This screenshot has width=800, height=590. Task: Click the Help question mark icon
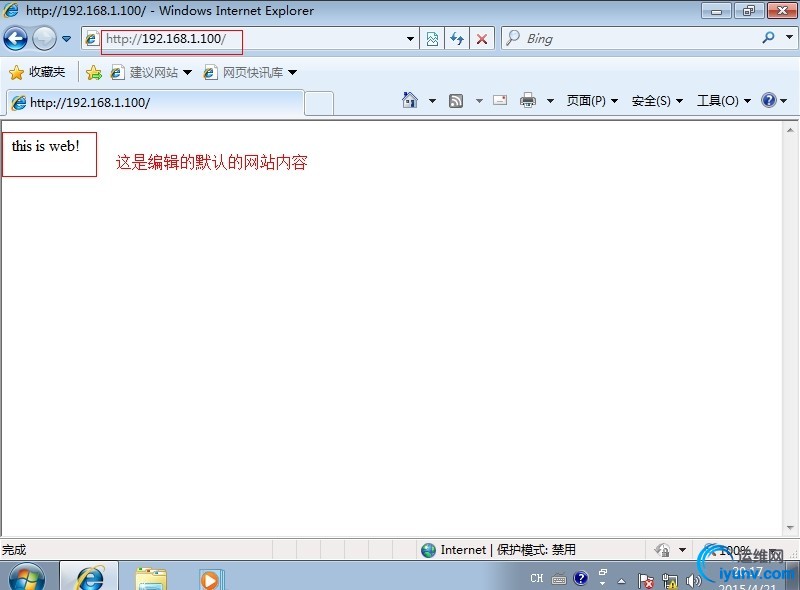click(768, 100)
